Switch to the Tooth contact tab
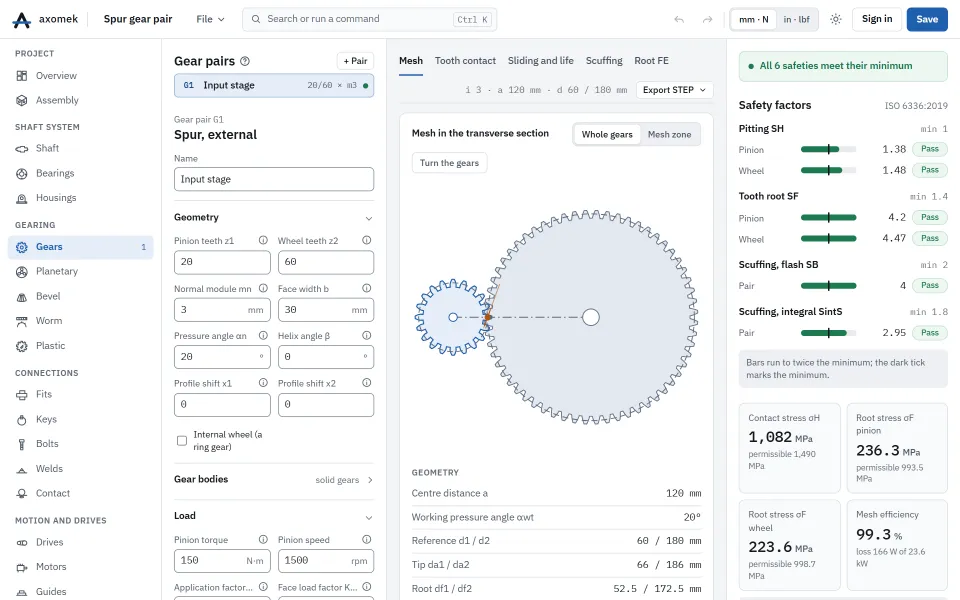This screenshot has width=960, height=600. click(465, 61)
